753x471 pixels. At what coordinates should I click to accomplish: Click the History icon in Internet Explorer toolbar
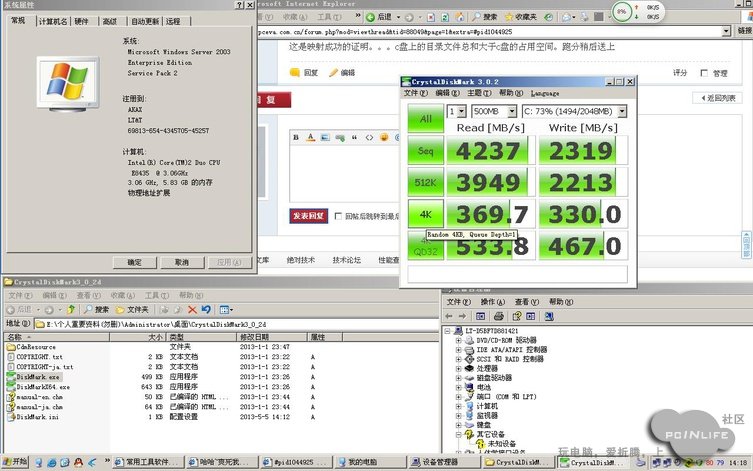pos(548,17)
